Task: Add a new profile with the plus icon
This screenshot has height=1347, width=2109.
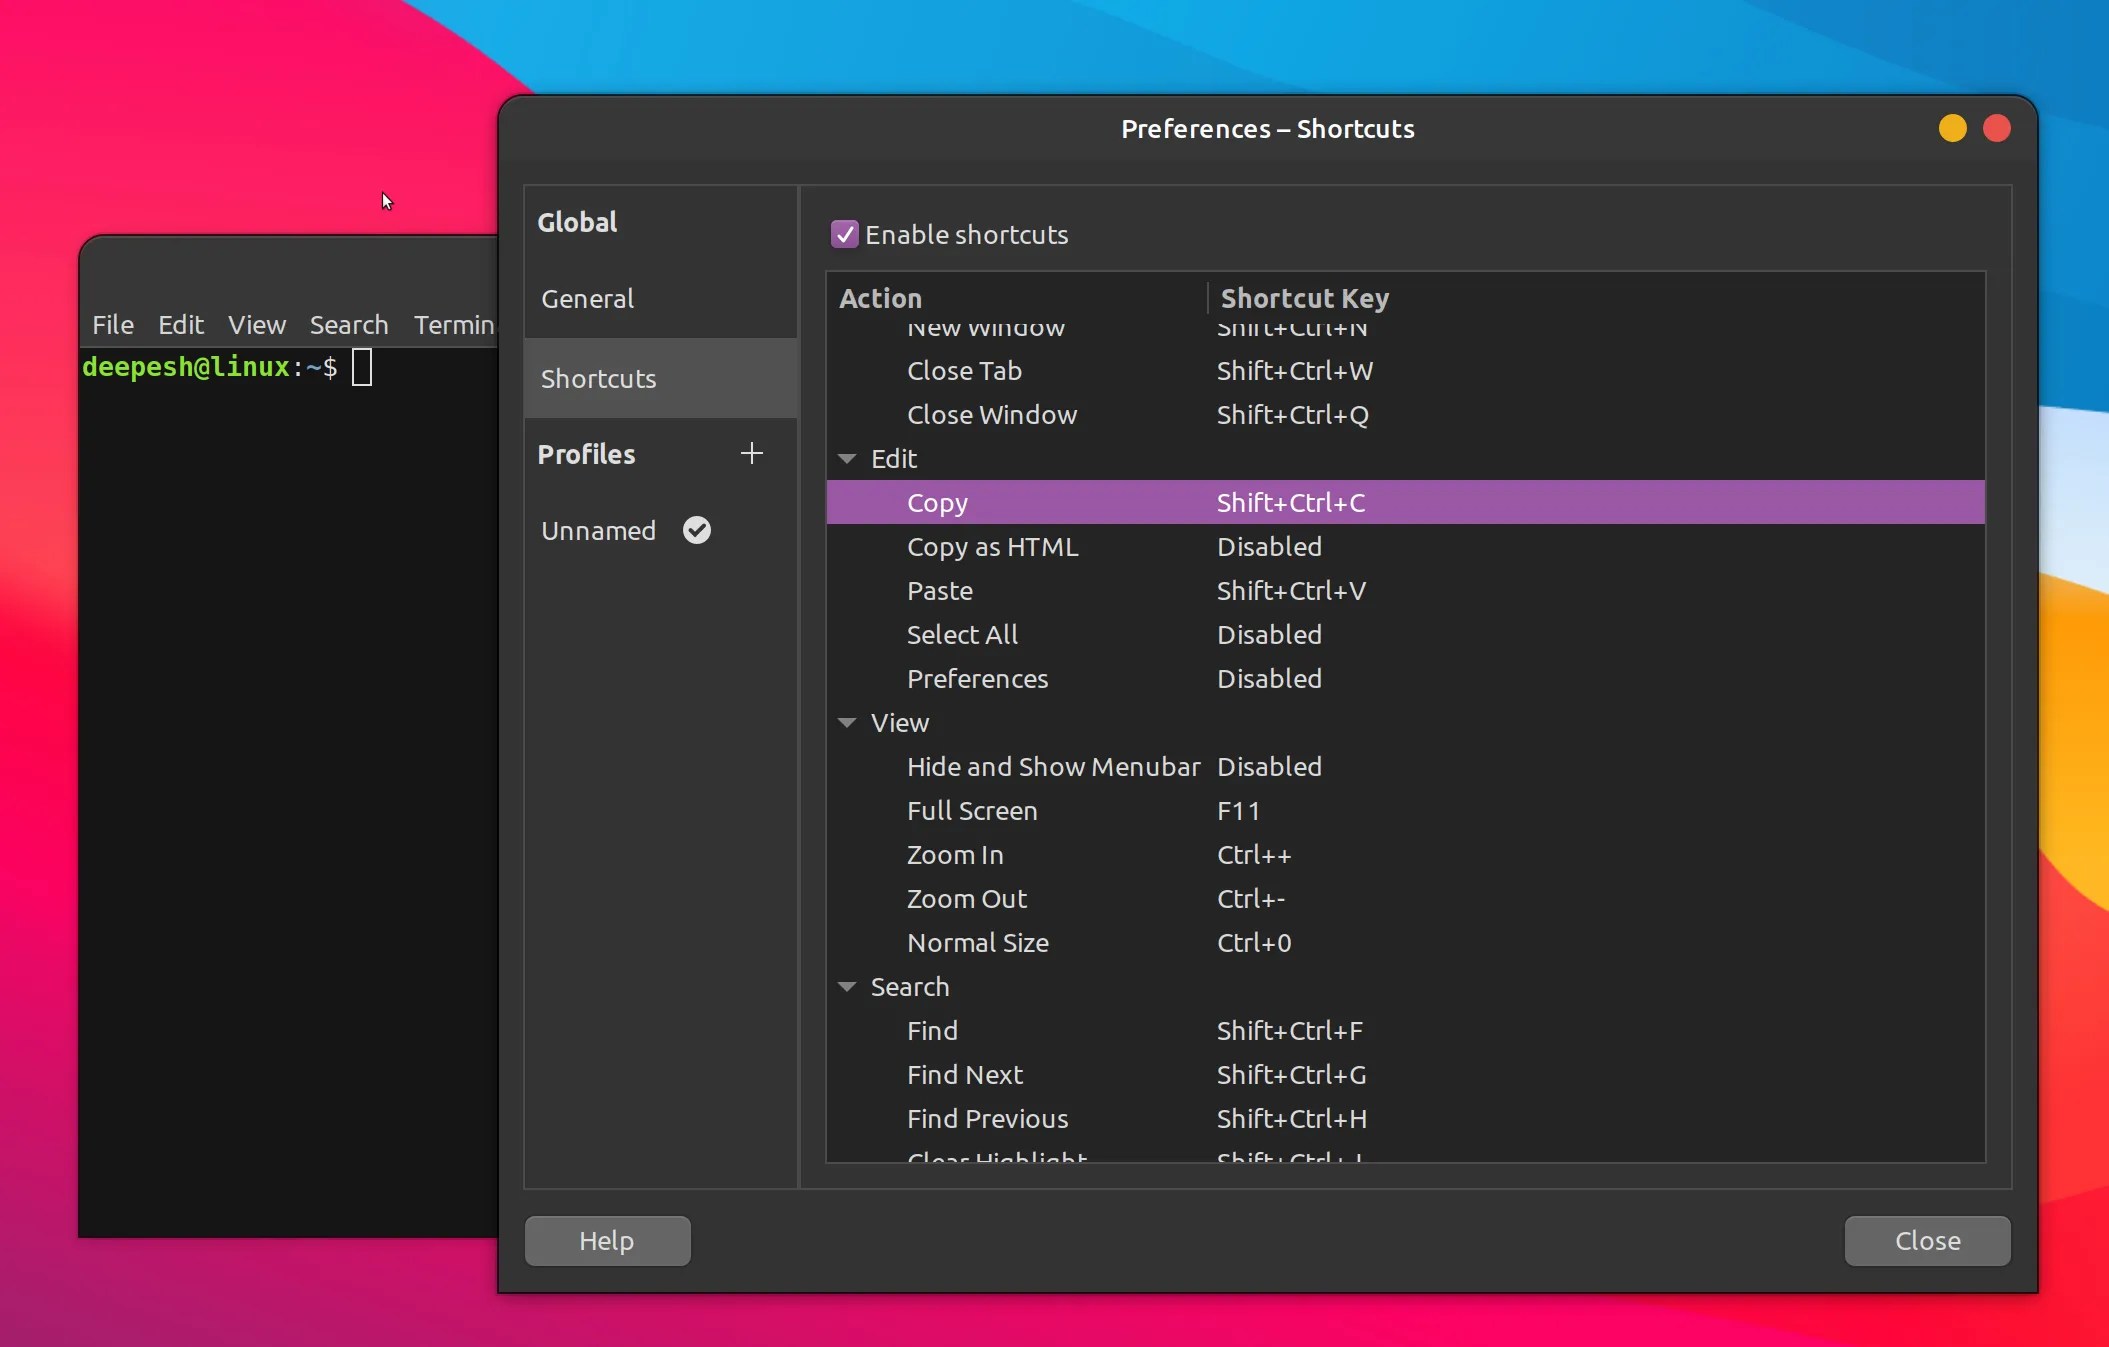Action: point(752,453)
